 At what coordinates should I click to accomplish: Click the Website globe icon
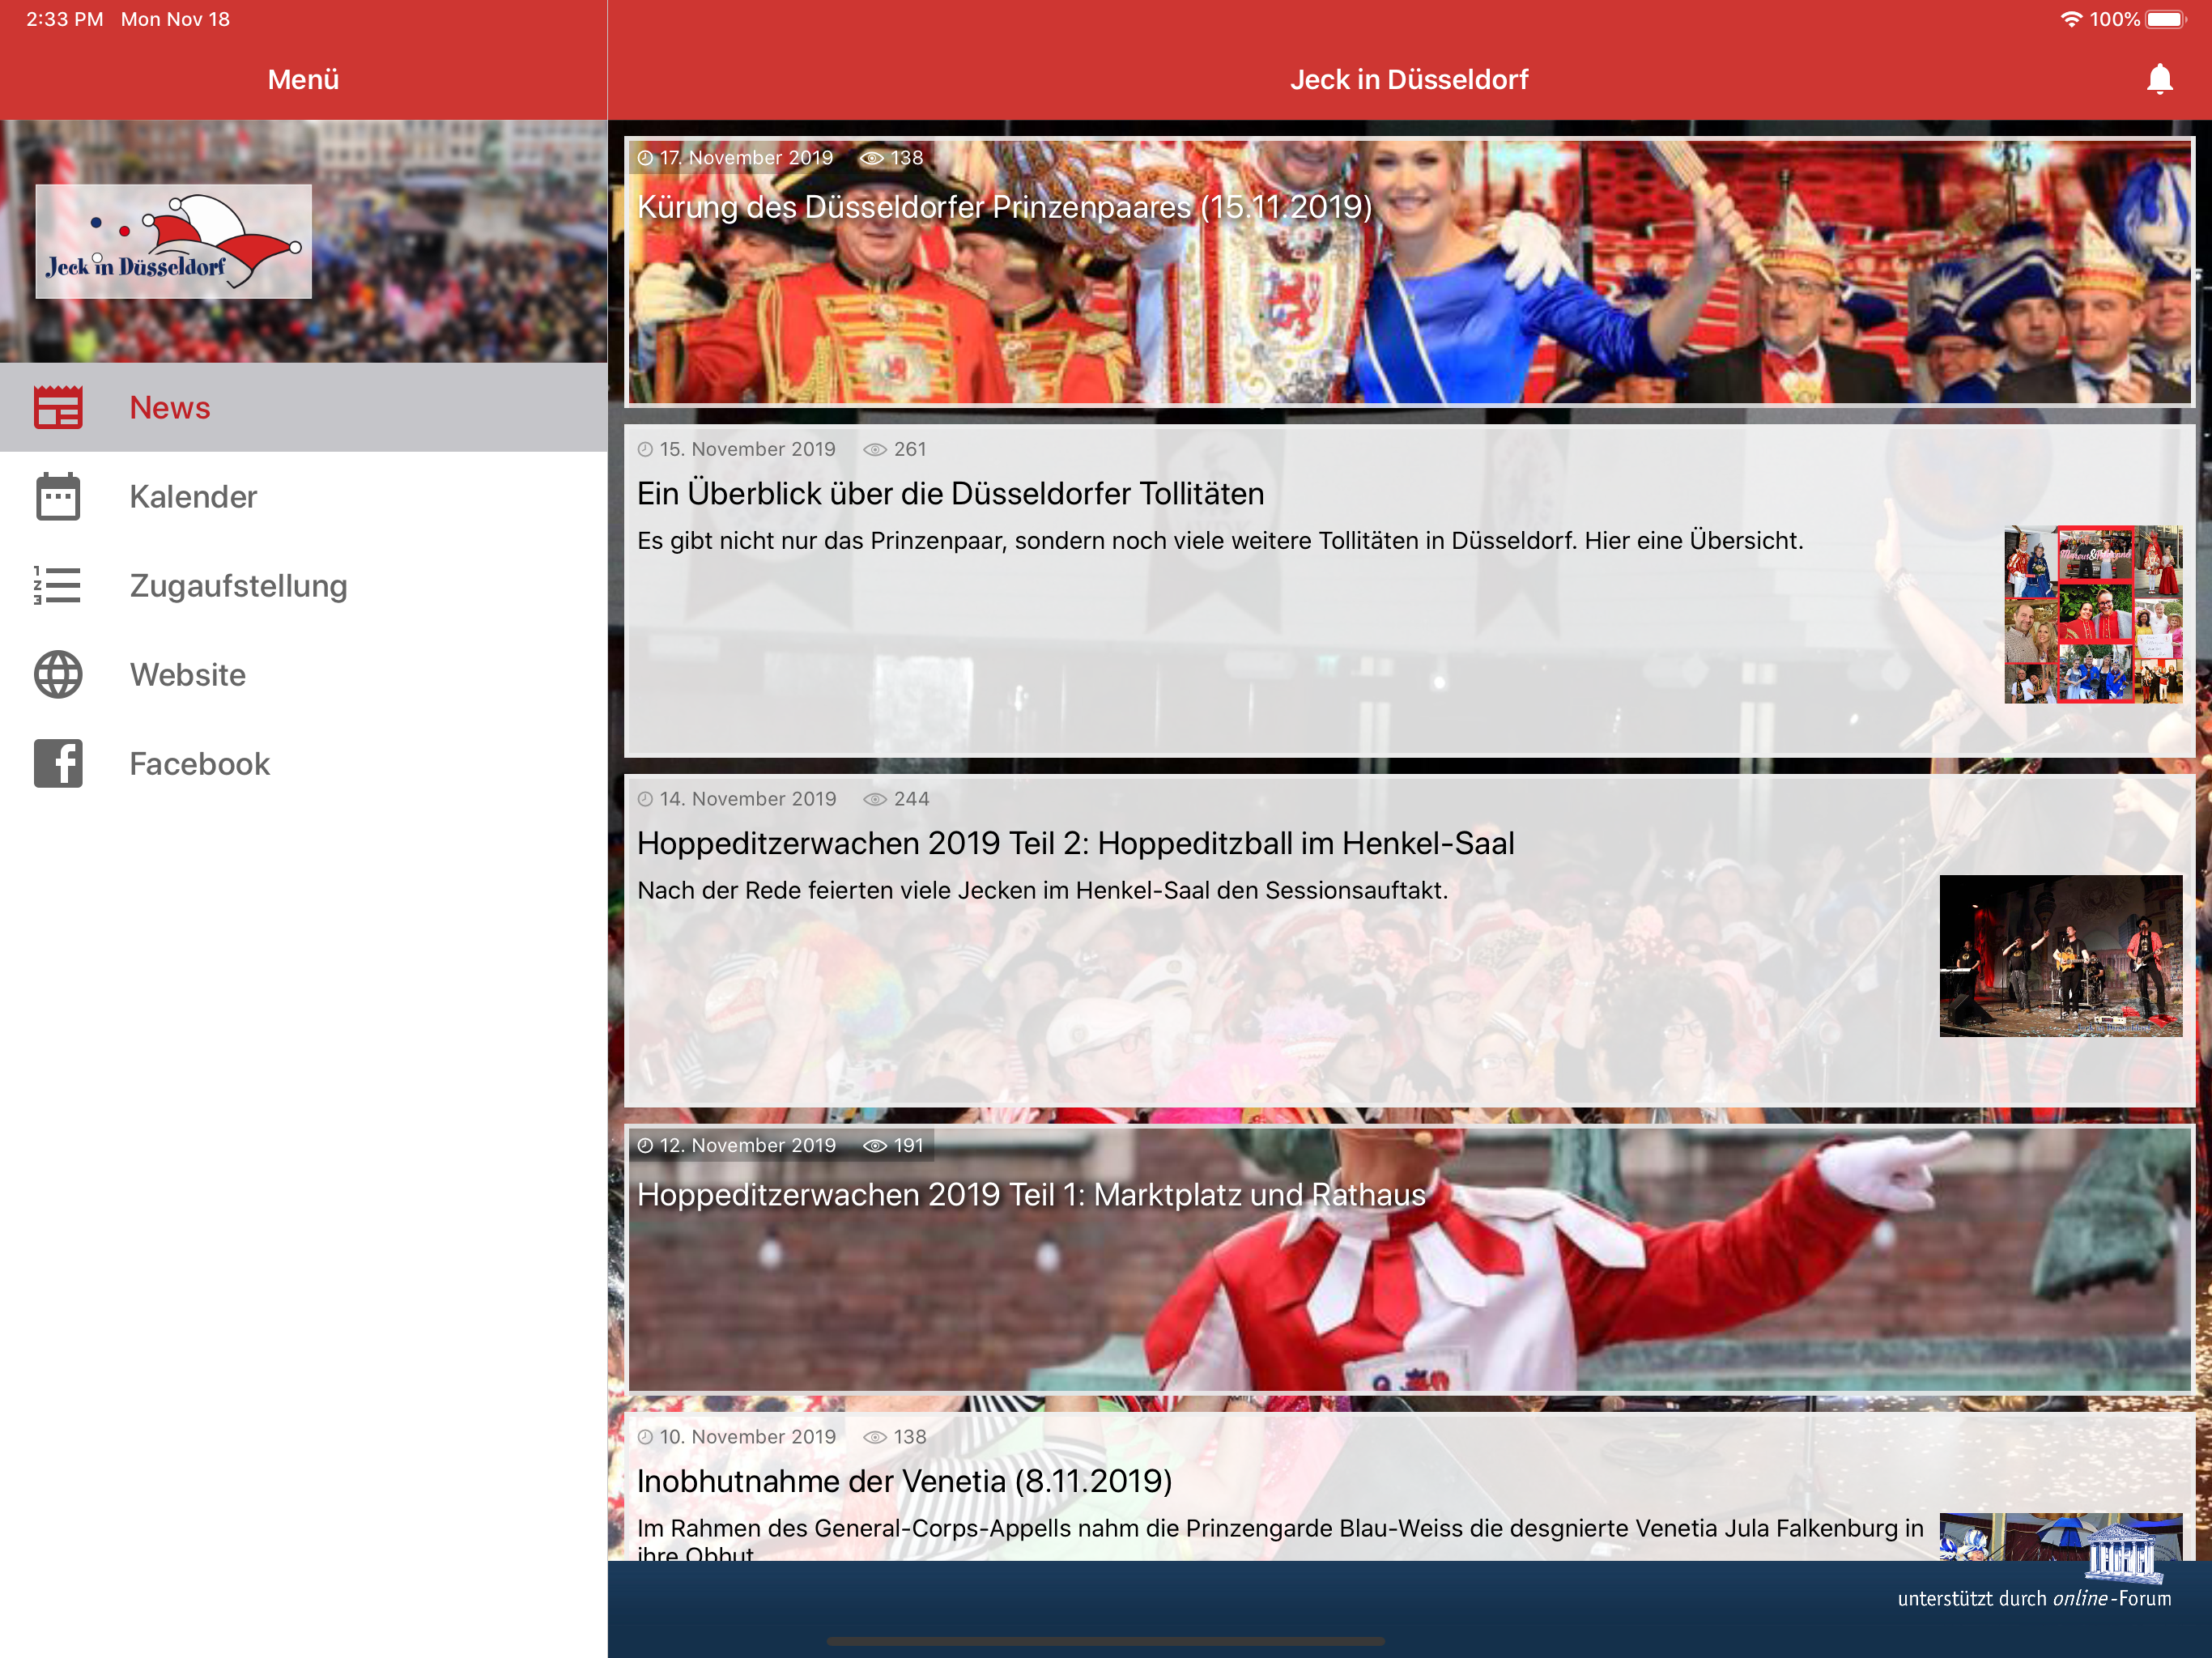click(x=58, y=674)
